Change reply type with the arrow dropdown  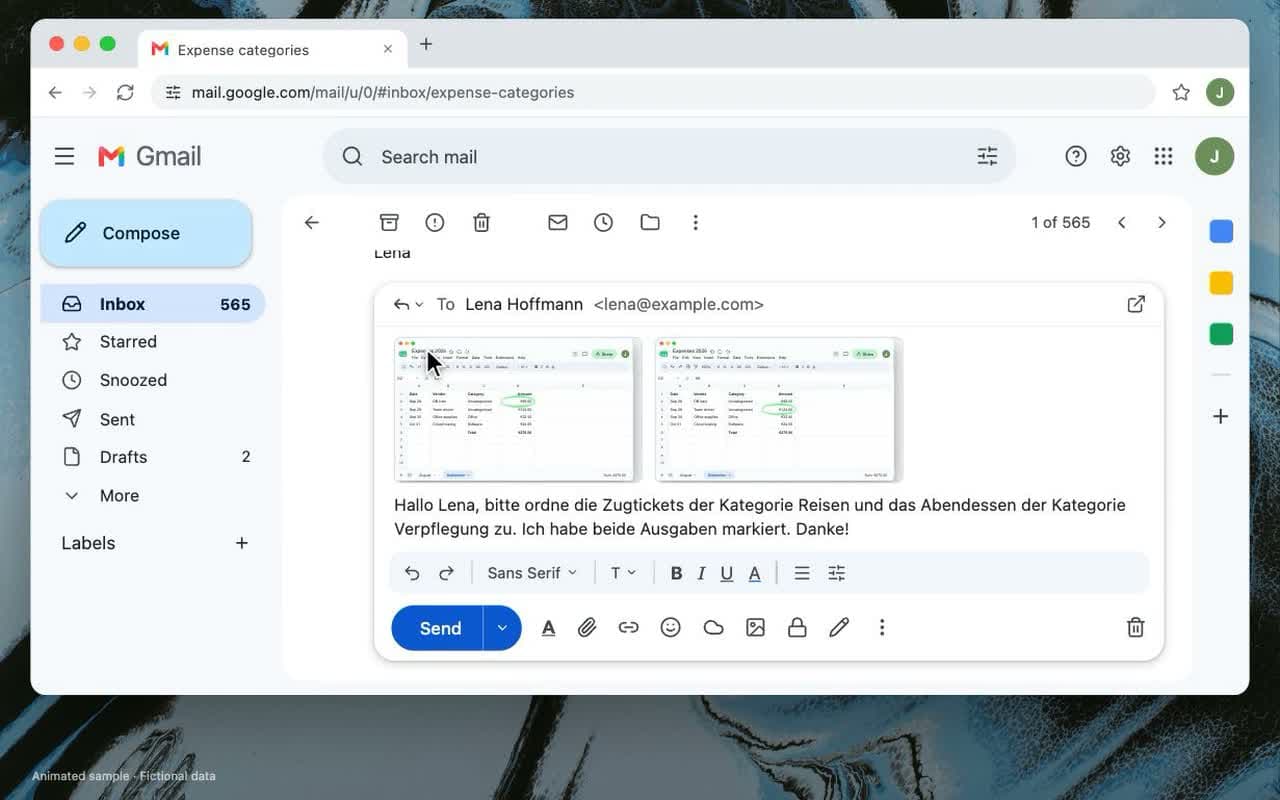point(408,304)
